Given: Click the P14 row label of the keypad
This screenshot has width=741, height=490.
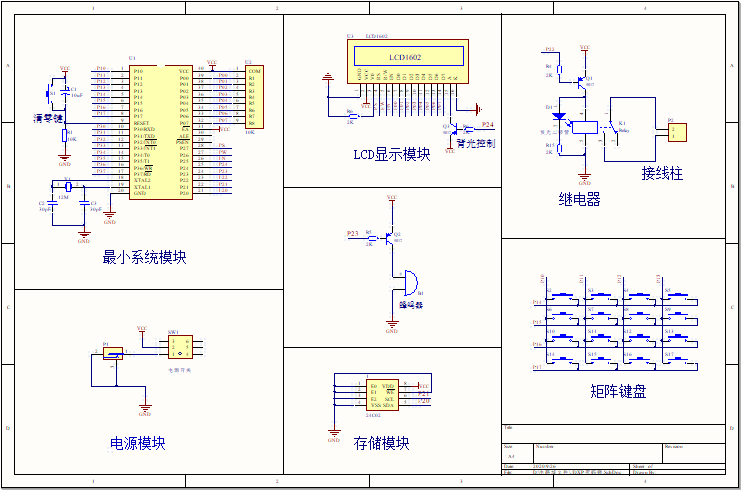Looking at the screenshot, I should (x=537, y=302).
